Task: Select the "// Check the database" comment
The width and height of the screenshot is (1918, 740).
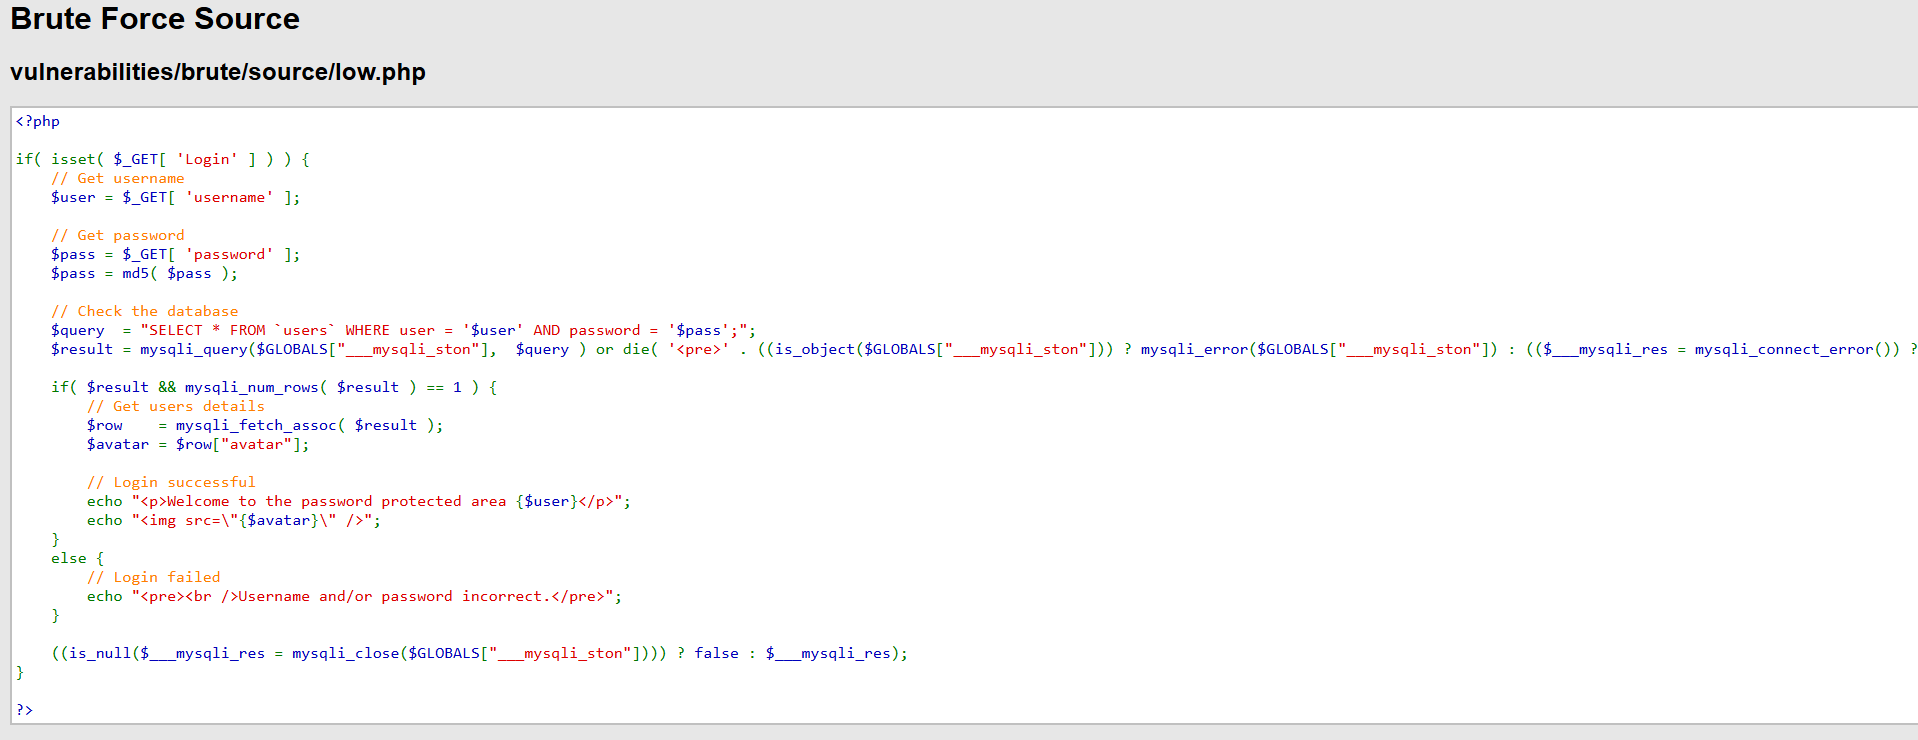Action: [x=145, y=311]
